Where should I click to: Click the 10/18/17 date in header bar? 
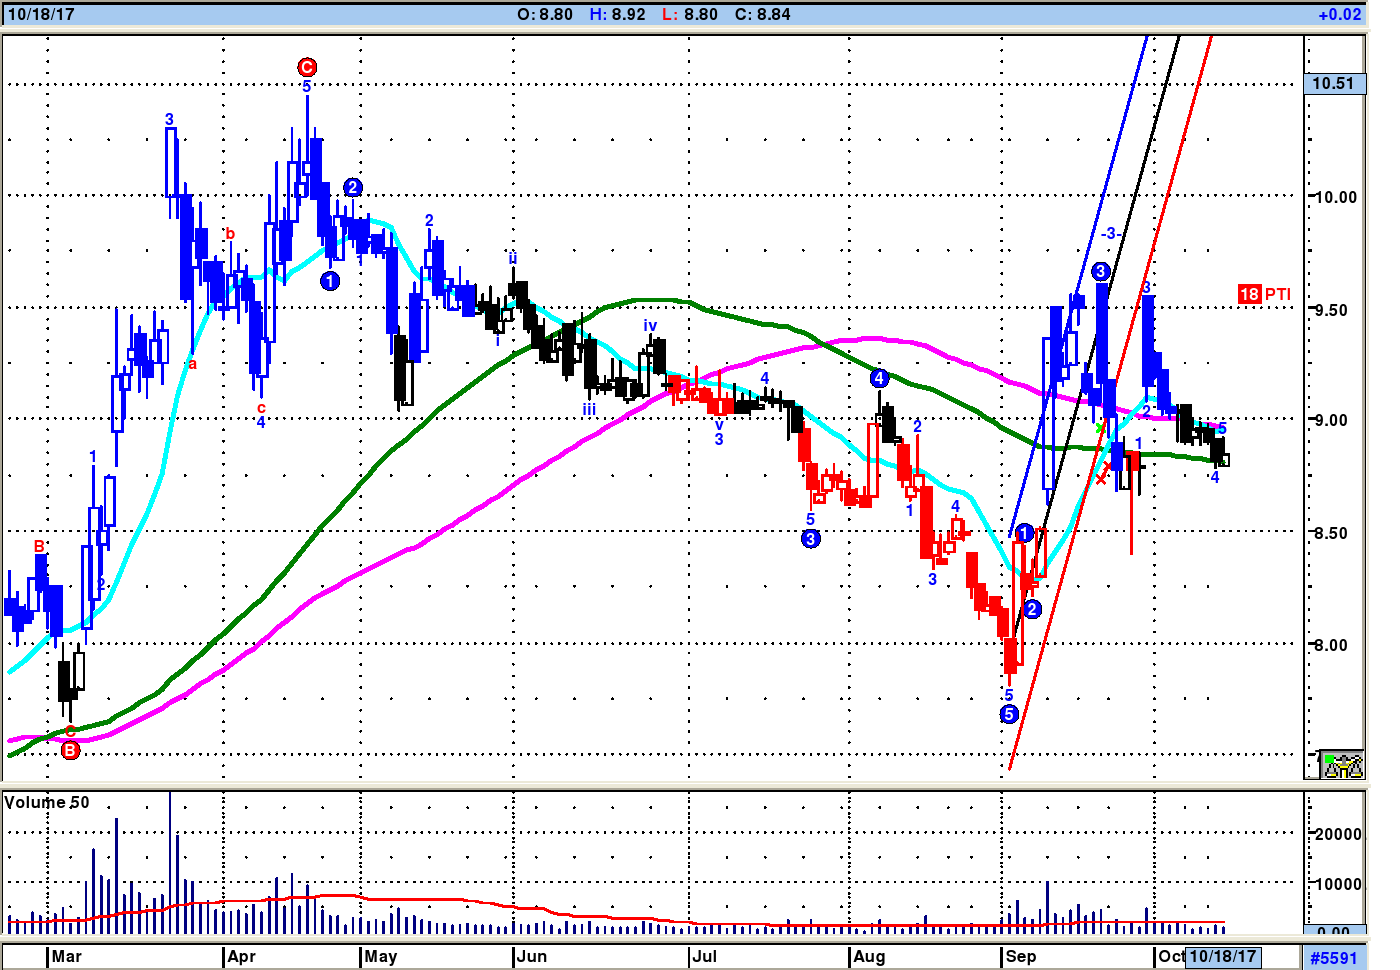point(41,14)
